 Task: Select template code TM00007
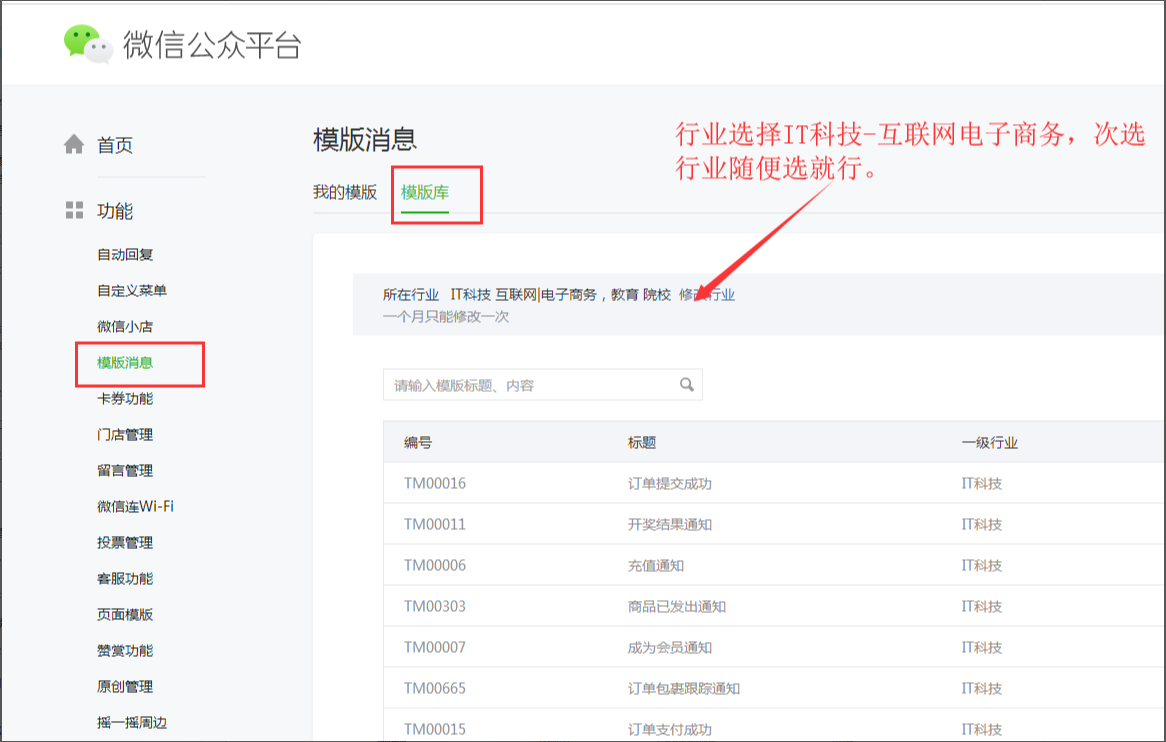[x=435, y=647]
